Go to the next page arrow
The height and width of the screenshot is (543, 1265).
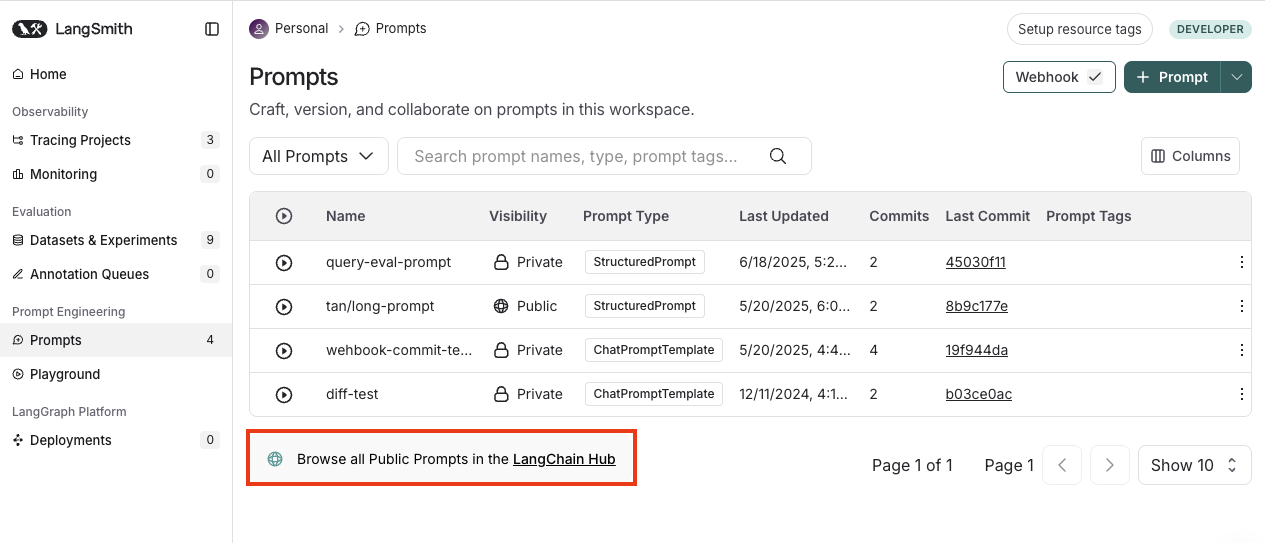[x=1110, y=465]
